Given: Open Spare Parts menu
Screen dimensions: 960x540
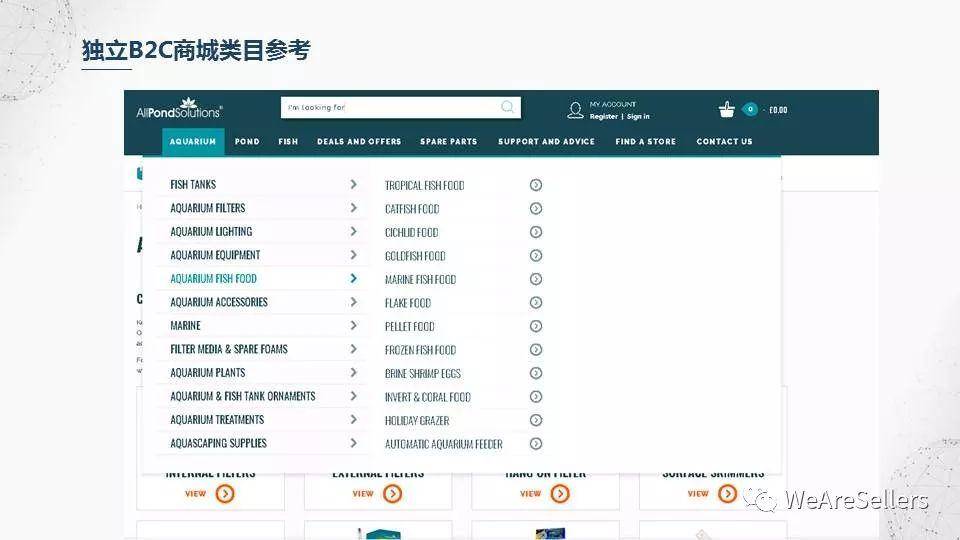Looking at the screenshot, I should point(449,141).
